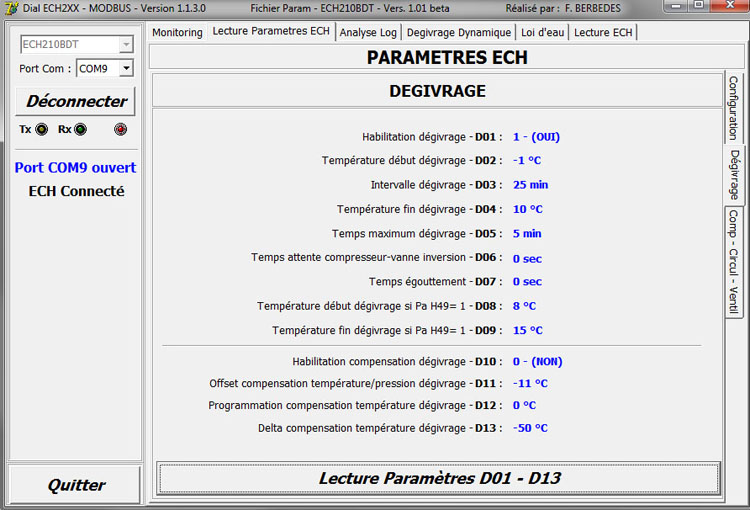
Task: Click the D03 value 25 min
Action: point(530,185)
